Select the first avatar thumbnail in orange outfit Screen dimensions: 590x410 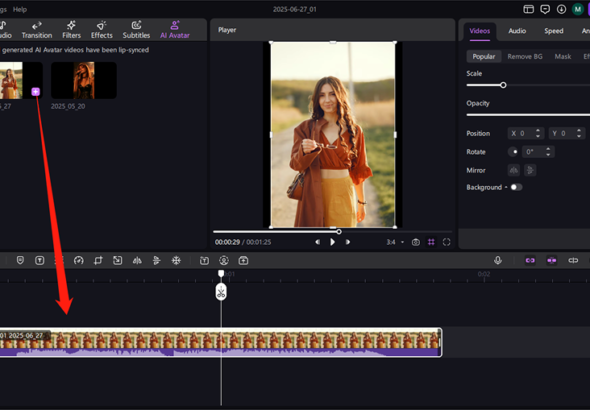click(x=21, y=80)
